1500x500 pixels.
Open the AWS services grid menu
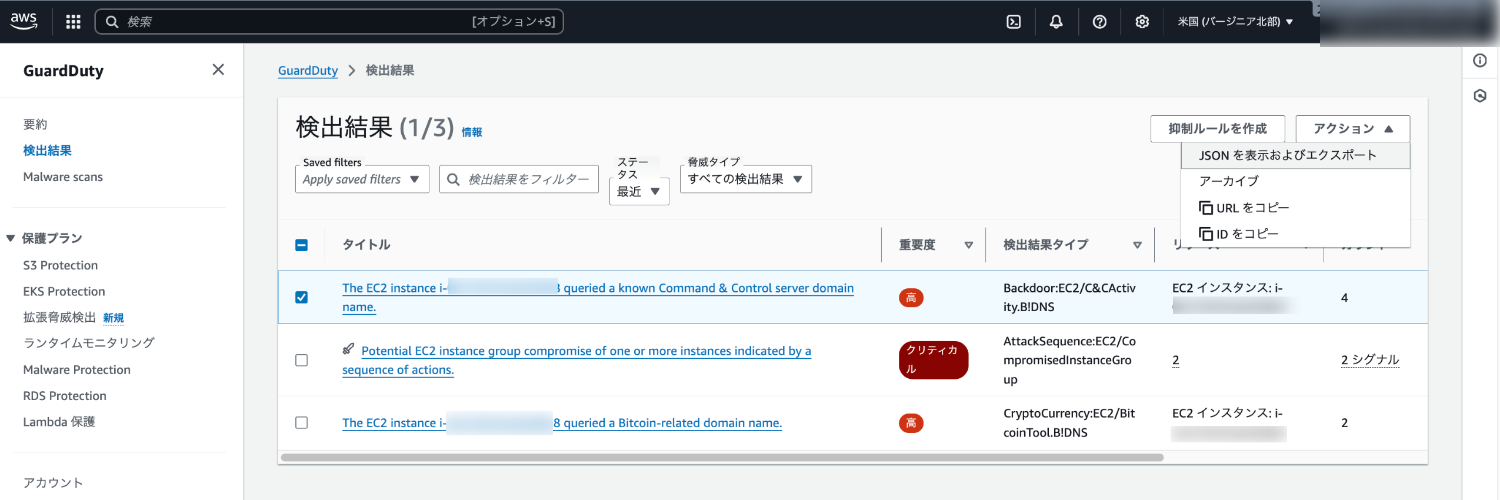pyautogui.click(x=73, y=22)
